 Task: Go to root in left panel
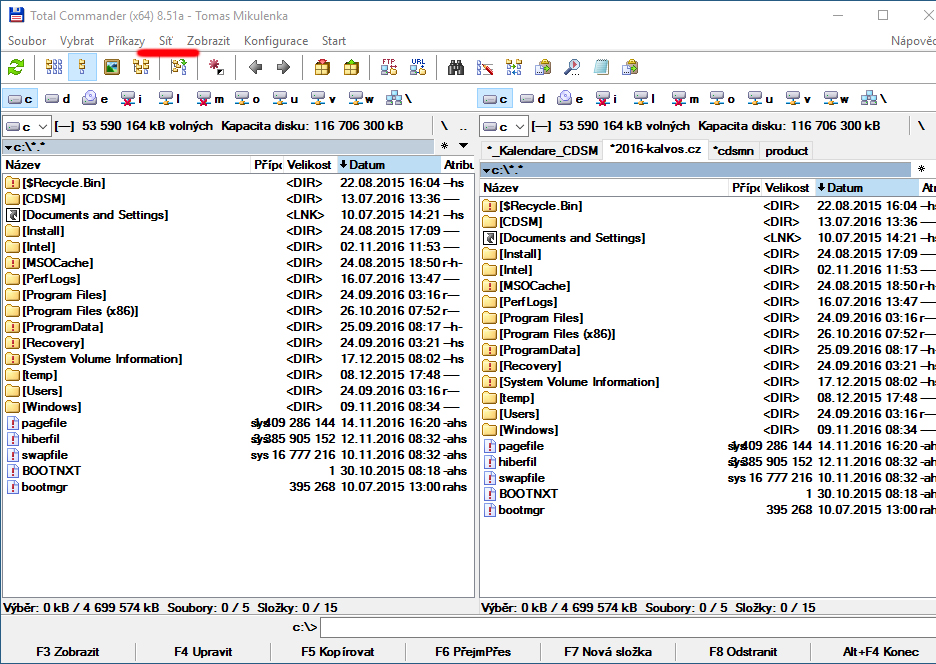click(x=444, y=126)
